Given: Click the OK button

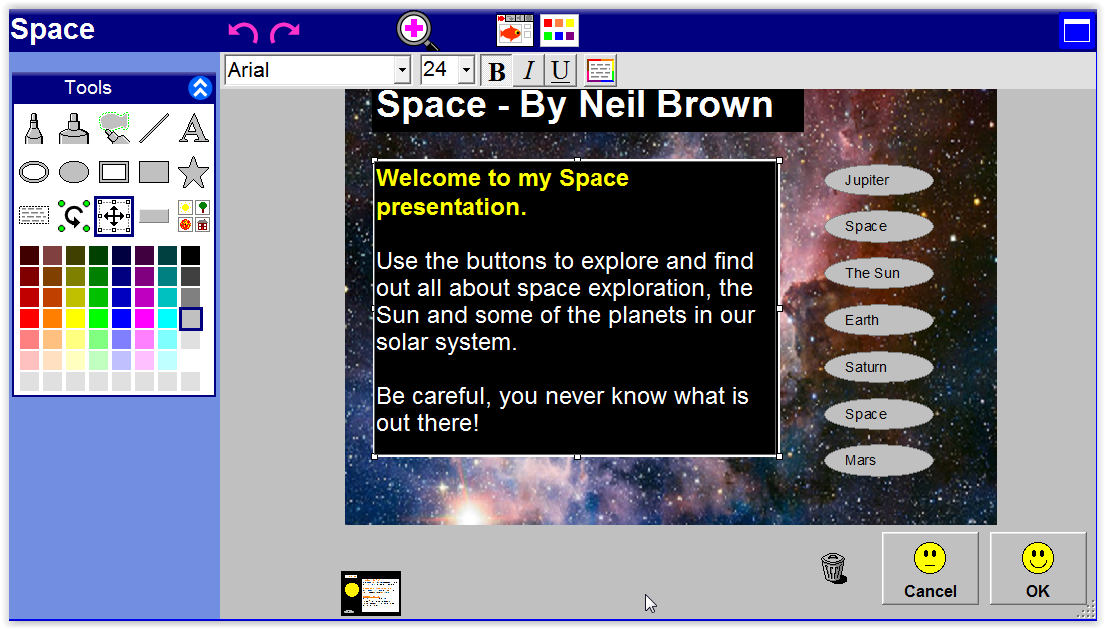Looking at the screenshot, I should point(1037,568).
